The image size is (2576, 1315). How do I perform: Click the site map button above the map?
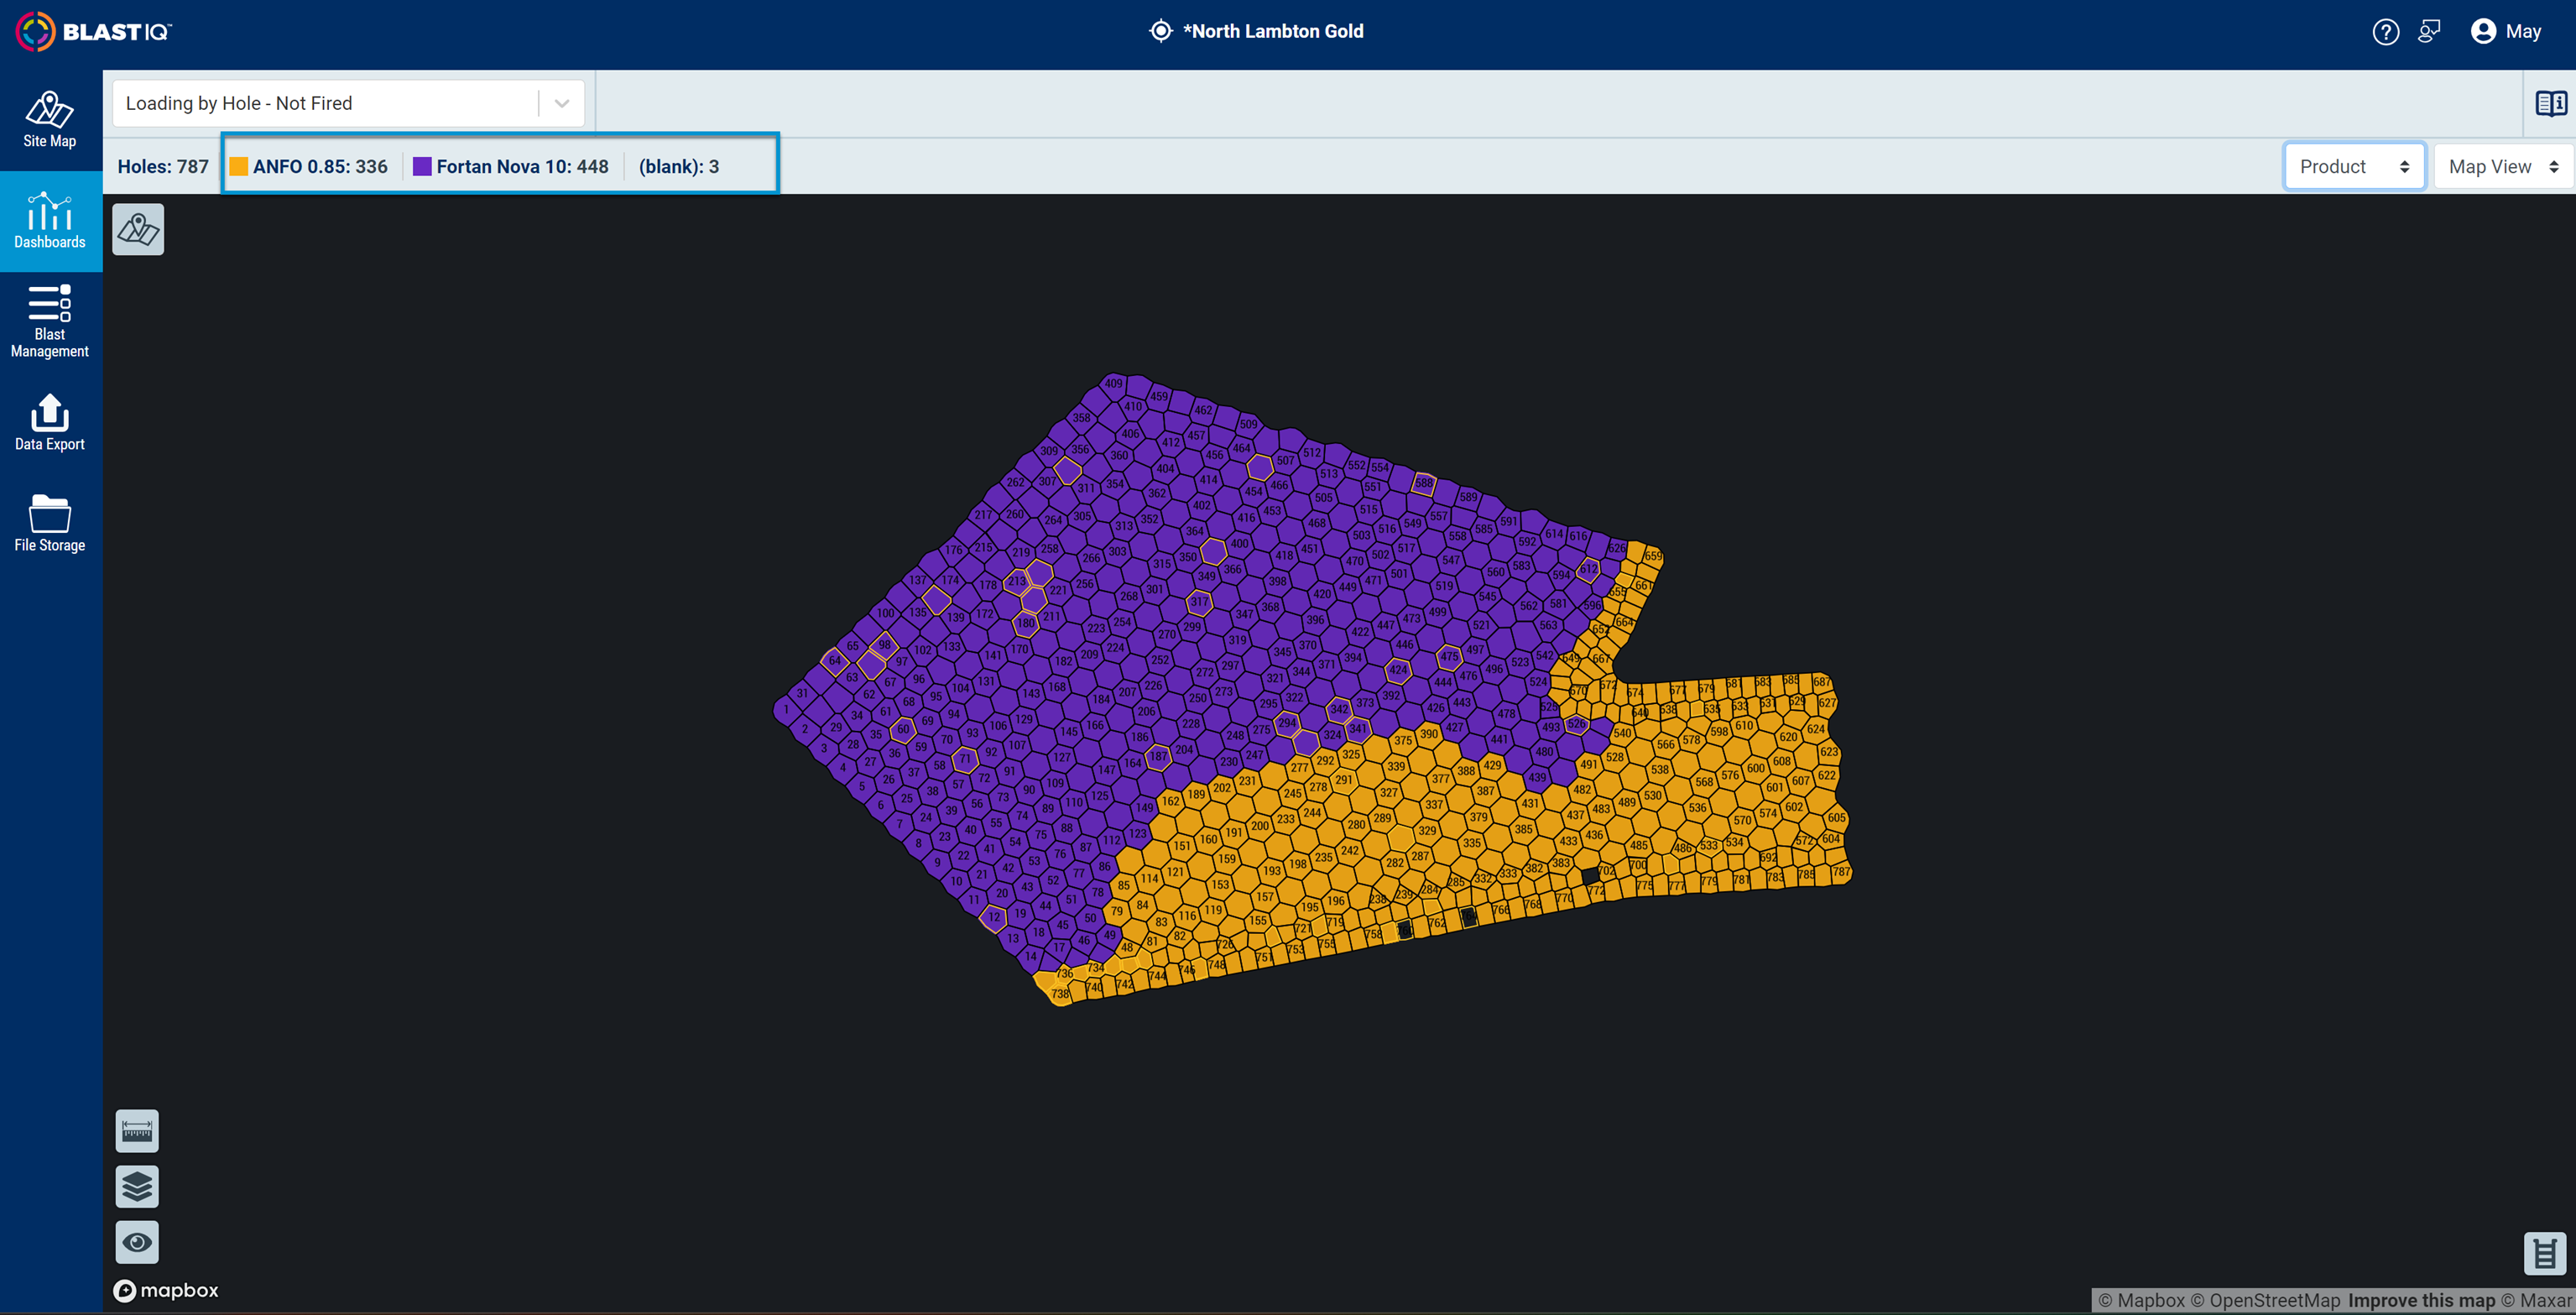pos(138,230)
